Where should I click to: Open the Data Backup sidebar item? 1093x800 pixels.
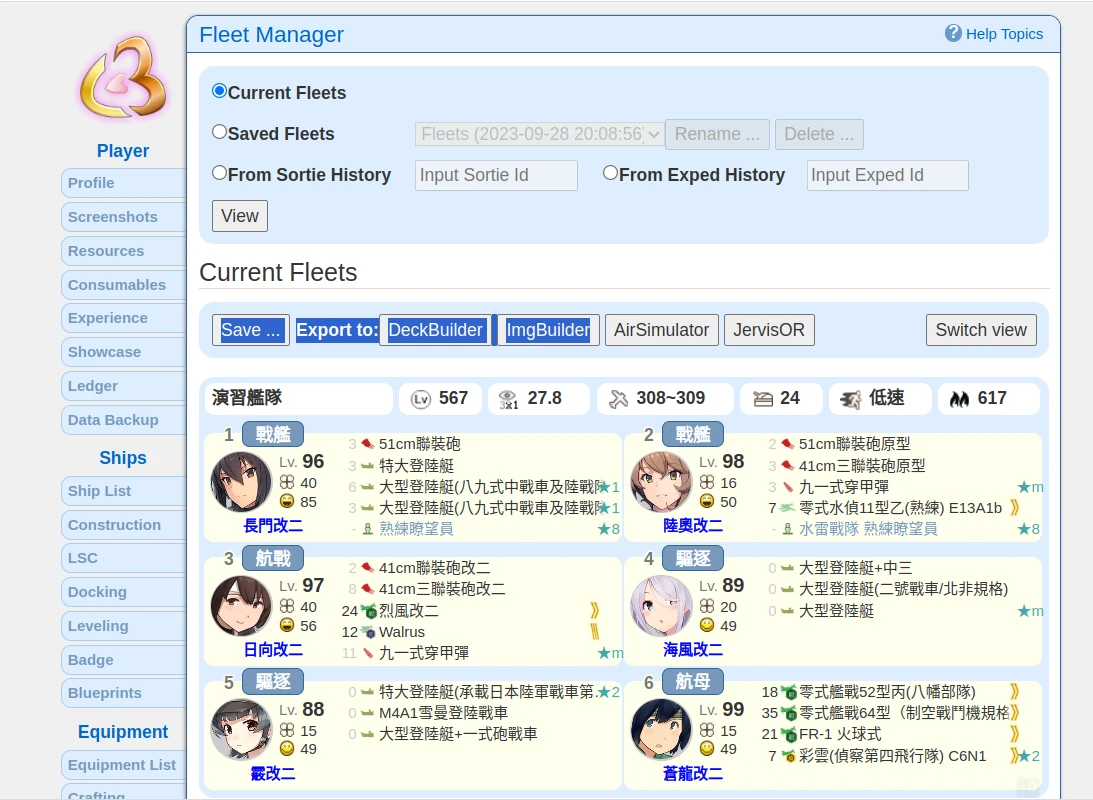(123, 420)
